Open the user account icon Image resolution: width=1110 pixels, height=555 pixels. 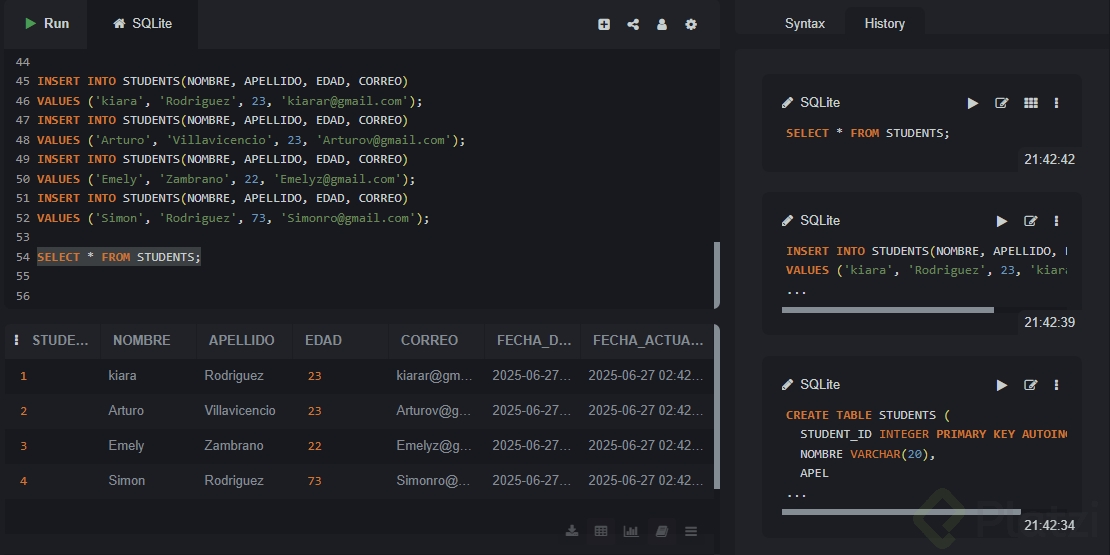pos(662,24)
